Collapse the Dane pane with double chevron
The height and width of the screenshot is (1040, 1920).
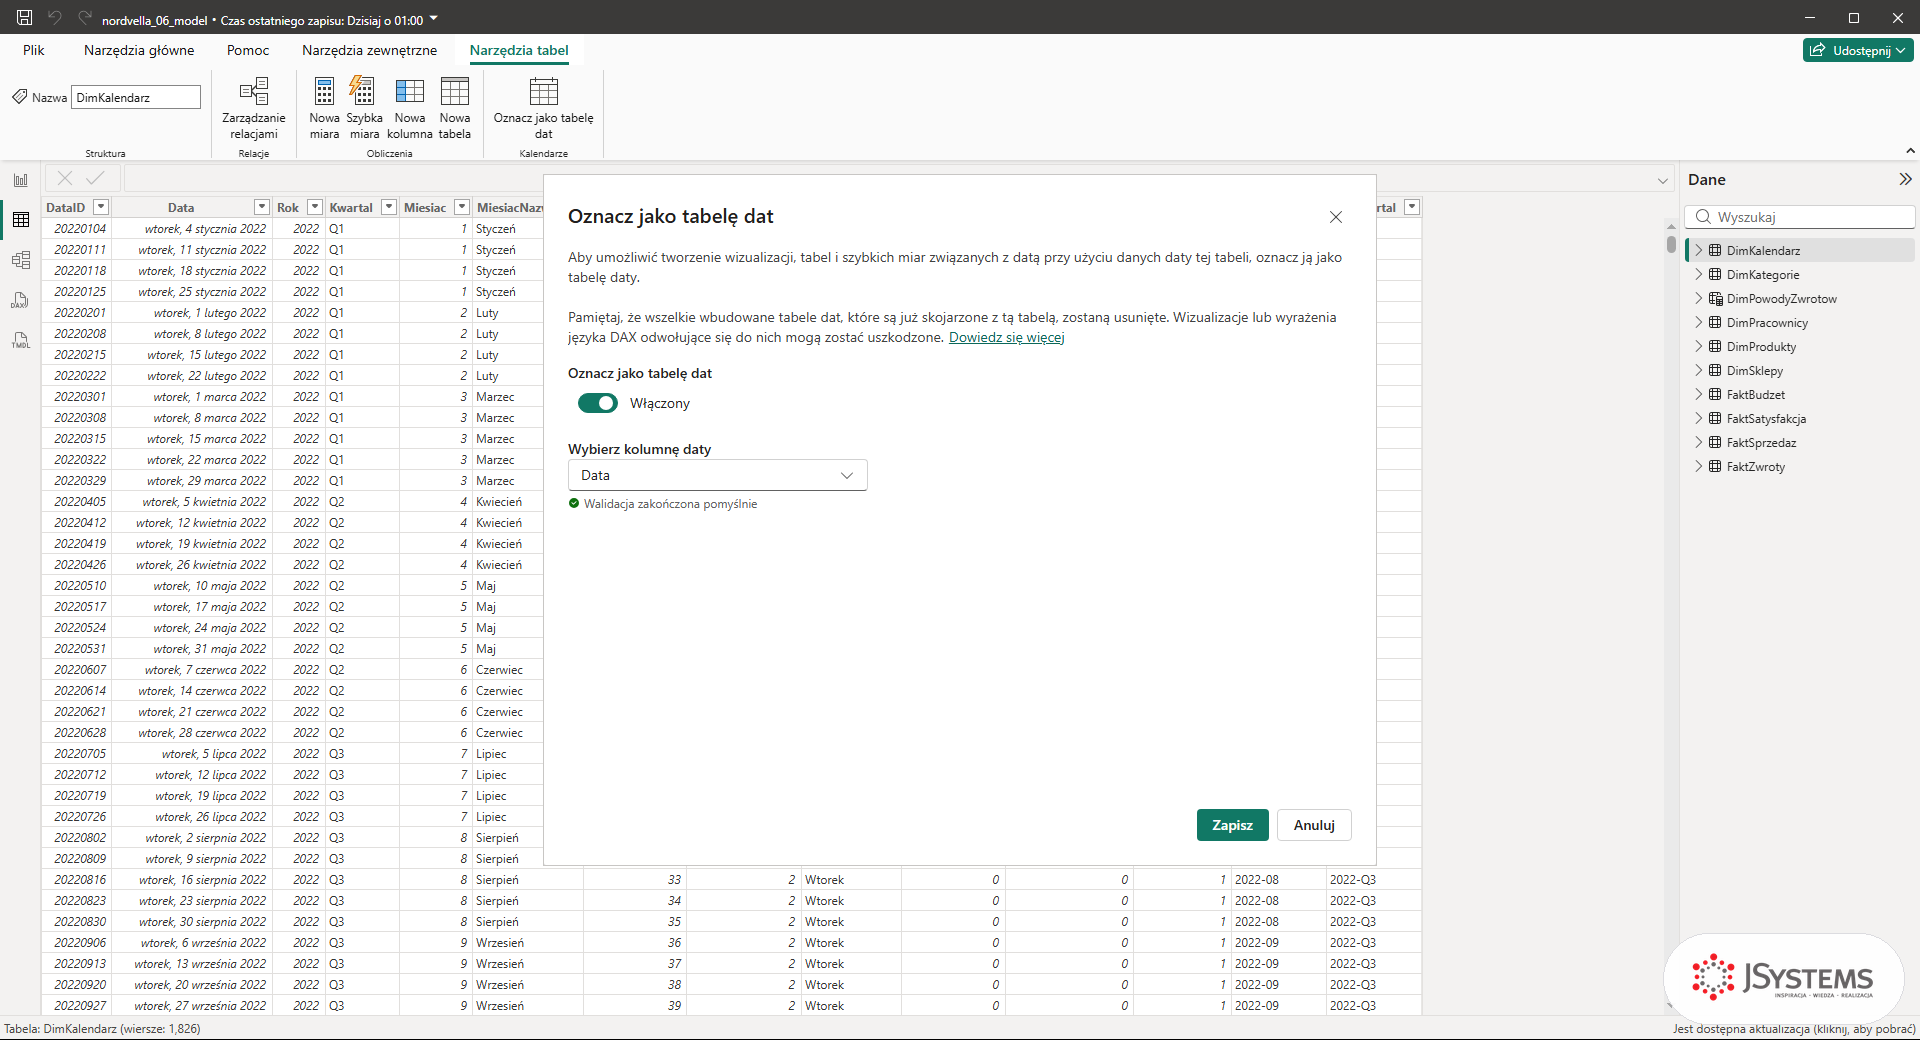pyautogui.click(x=1905, y=179)
